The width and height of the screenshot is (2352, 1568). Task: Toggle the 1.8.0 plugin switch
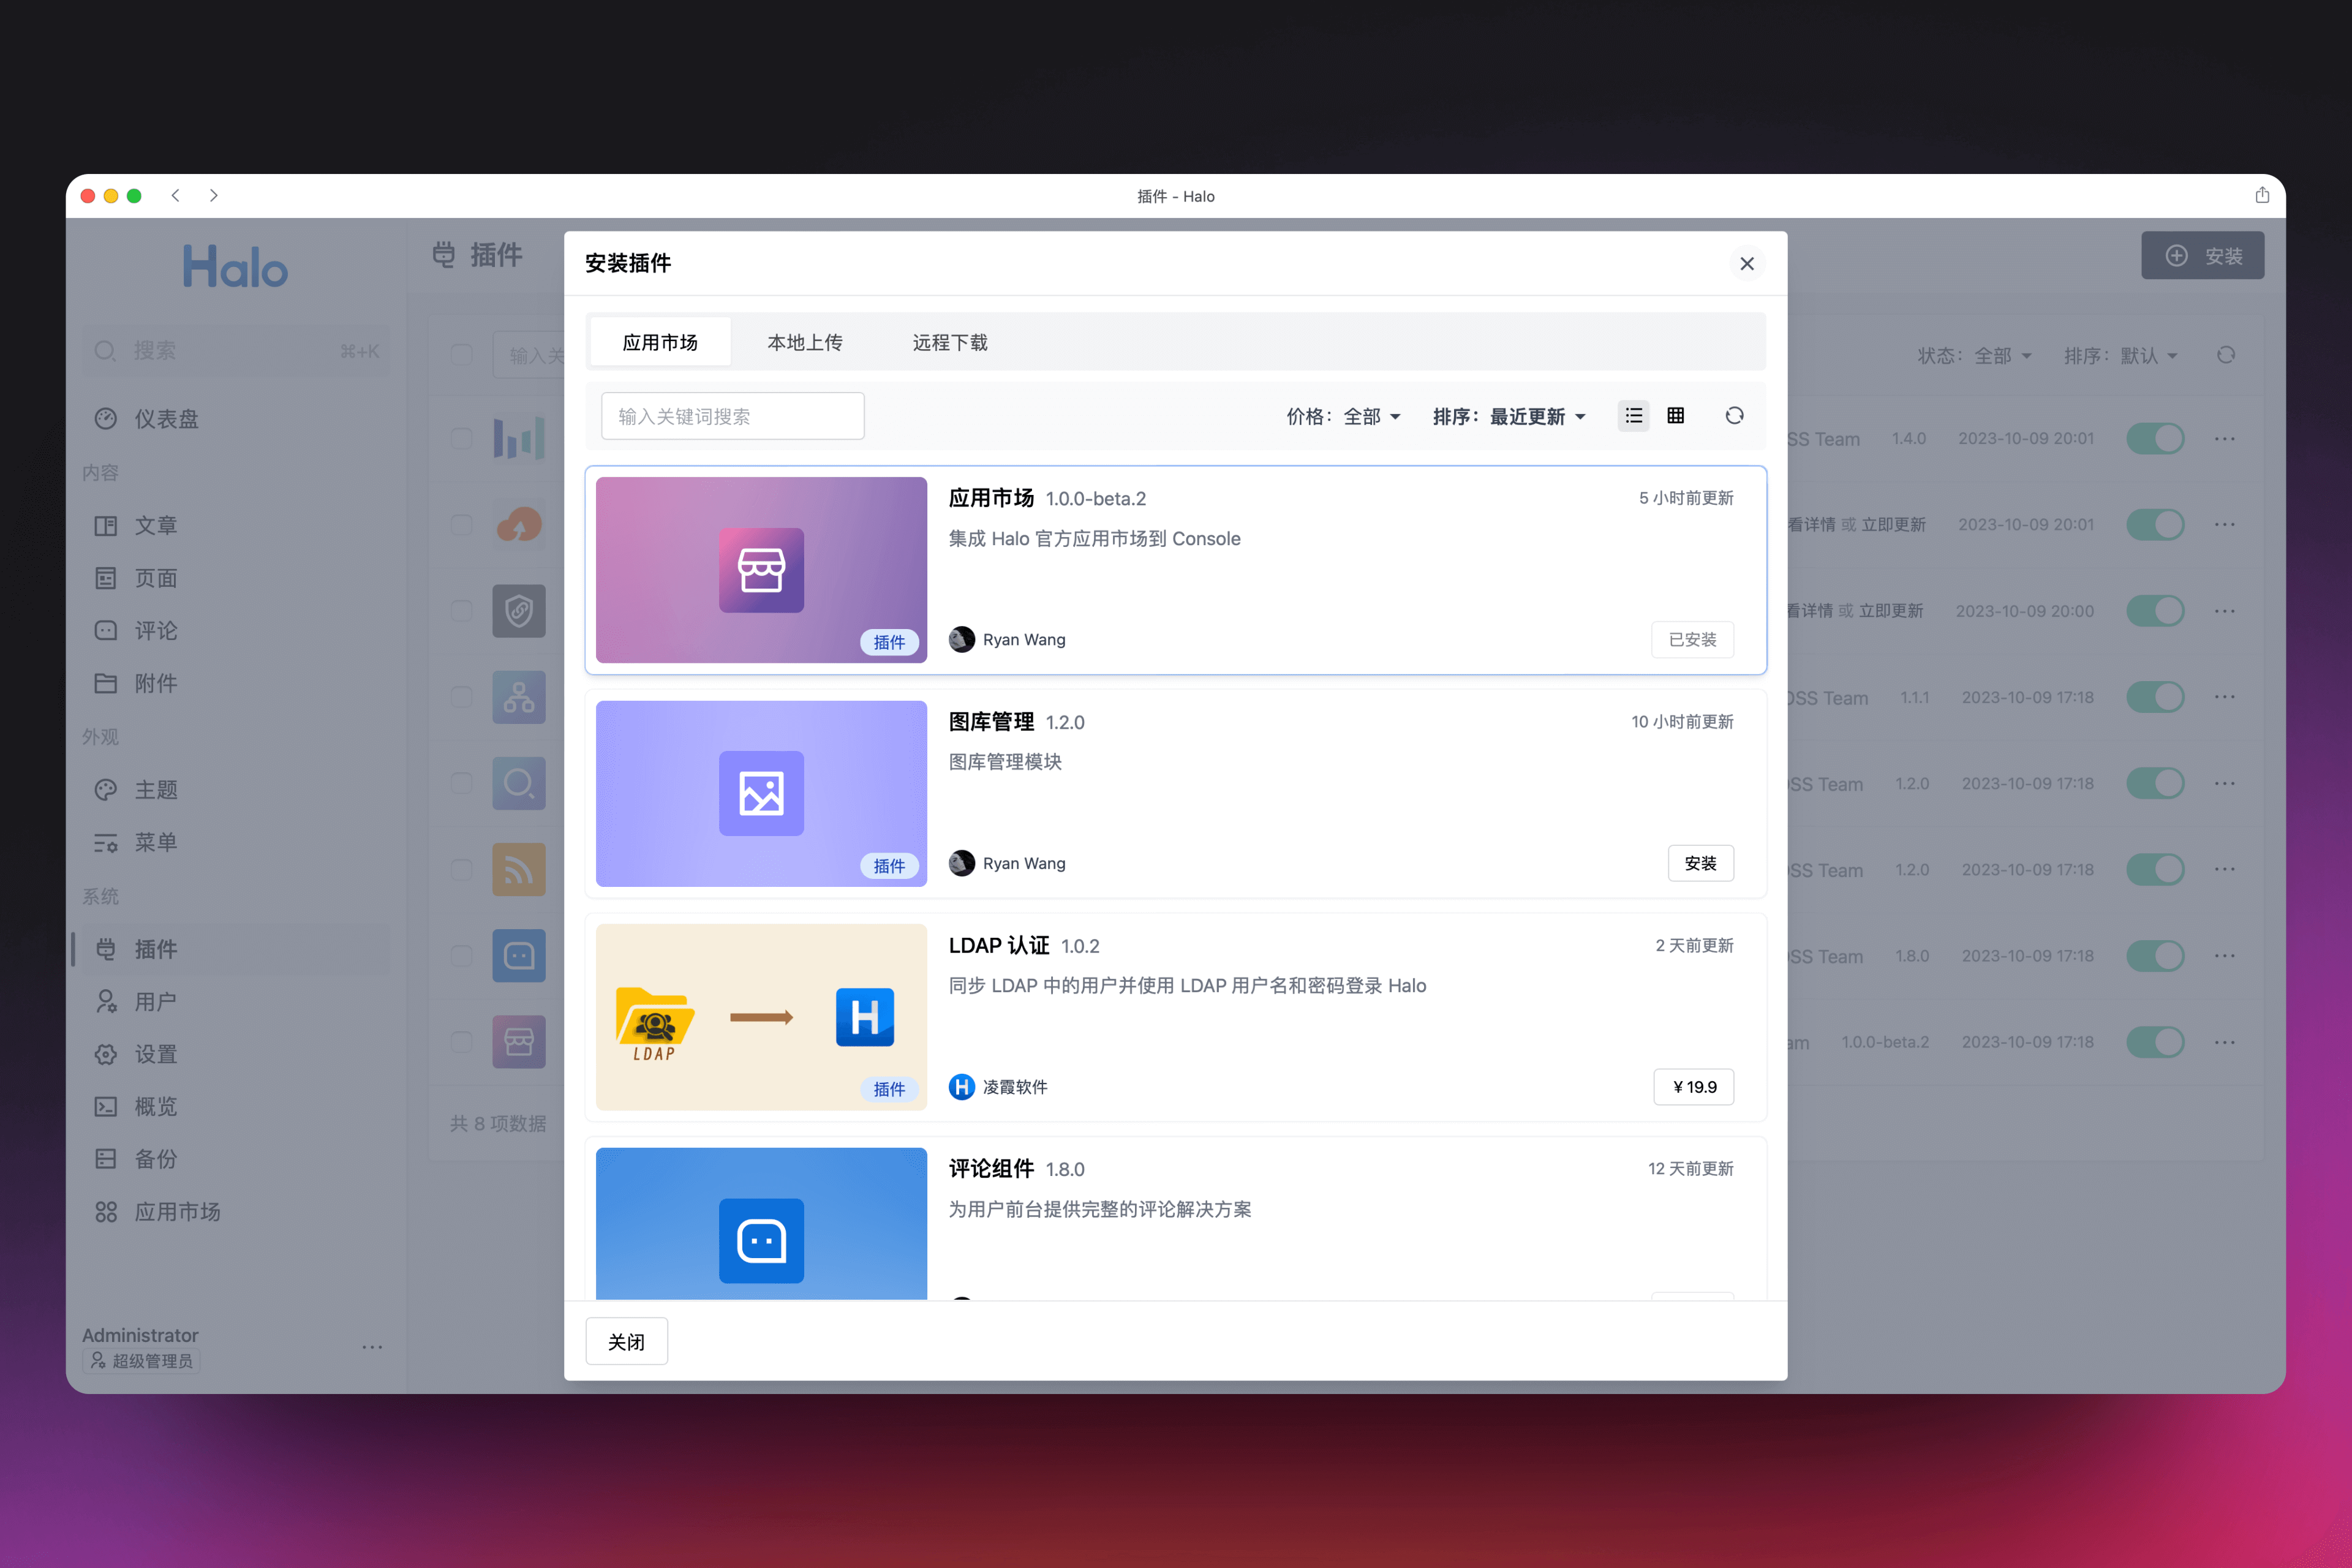(2155, 956)
